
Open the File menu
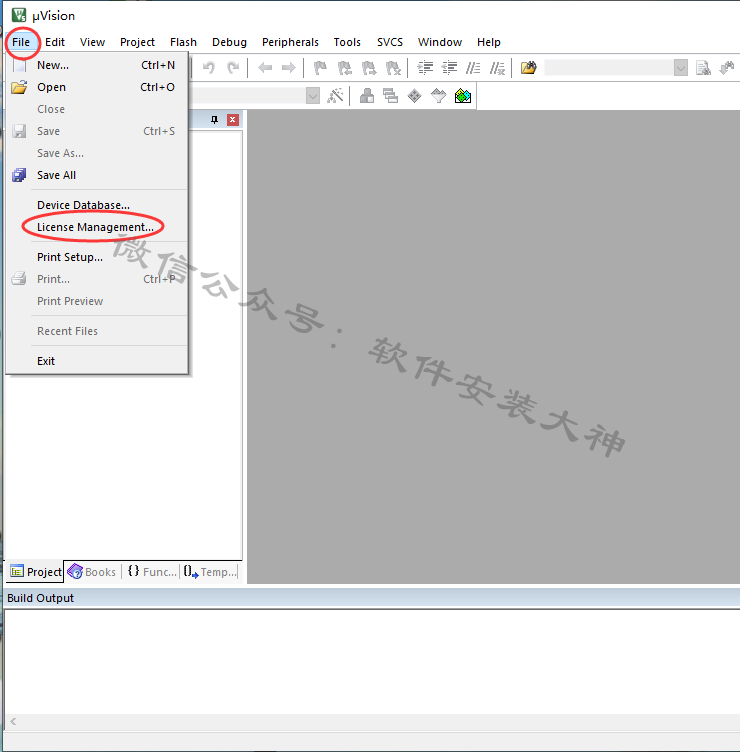point(21,42)
